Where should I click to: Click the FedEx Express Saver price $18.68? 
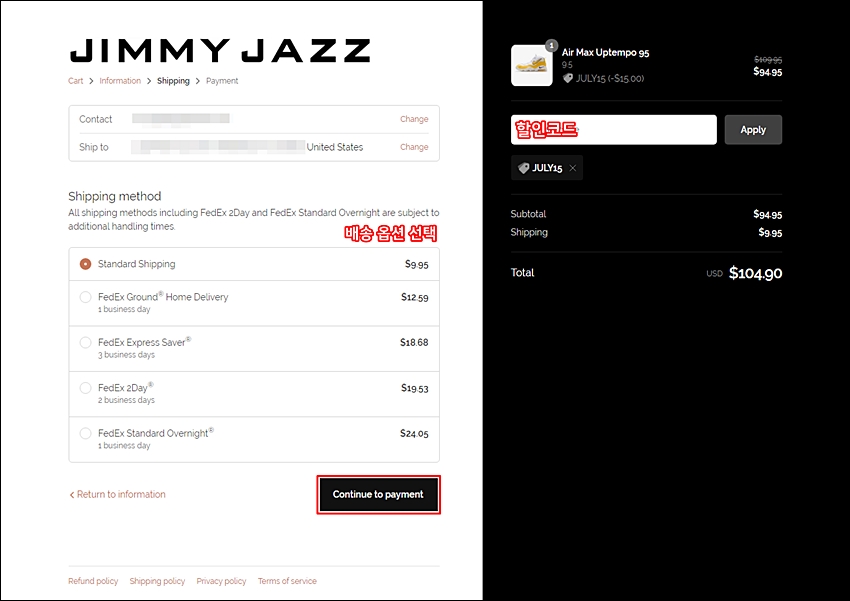pos(414,342)
